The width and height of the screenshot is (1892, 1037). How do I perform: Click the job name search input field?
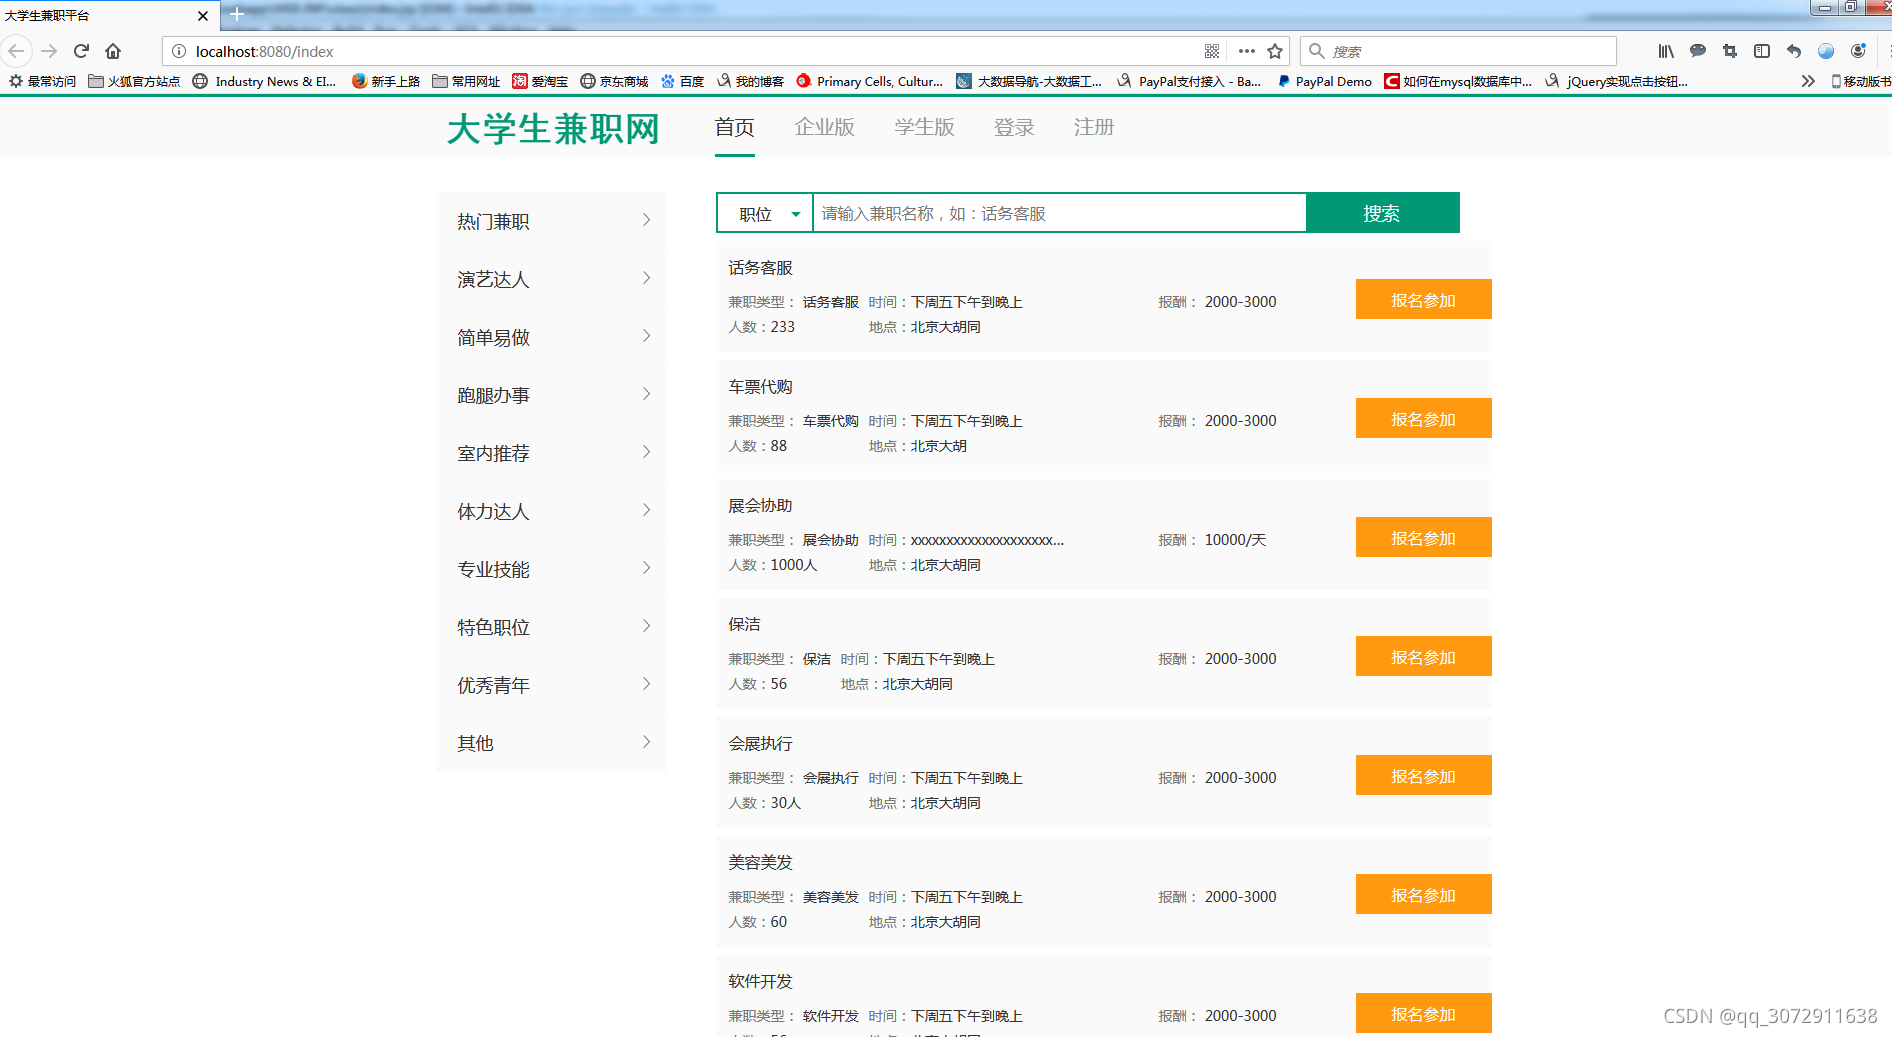coord(1059,213)
